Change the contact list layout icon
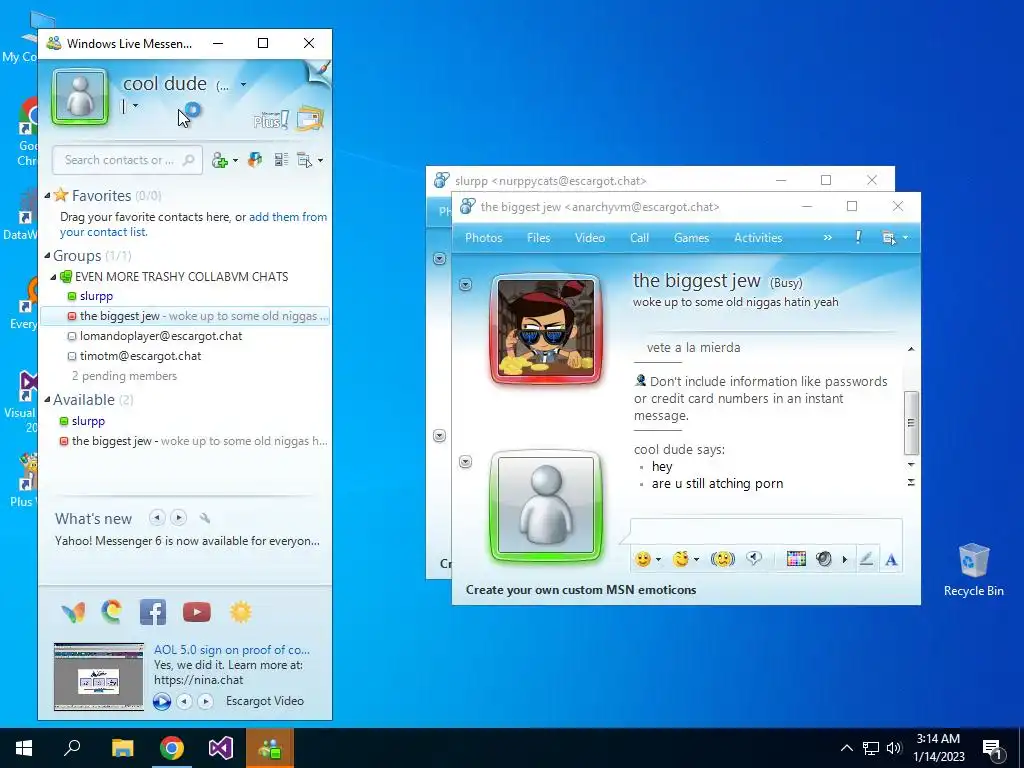Viewport: 1024px width, 768px height. point(281,159)
